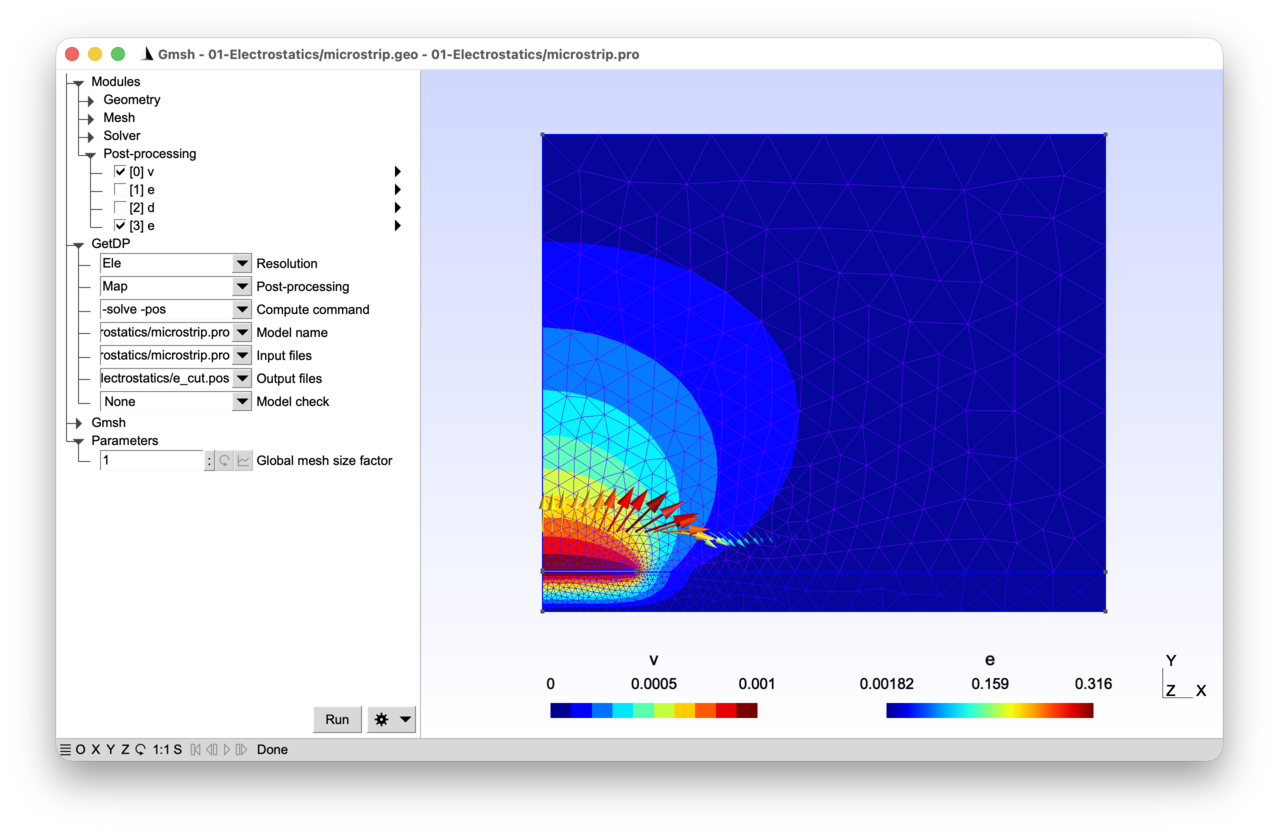
Task: Open the Output files dropdown
Action: pyautogui.click(x=242, y=378)
